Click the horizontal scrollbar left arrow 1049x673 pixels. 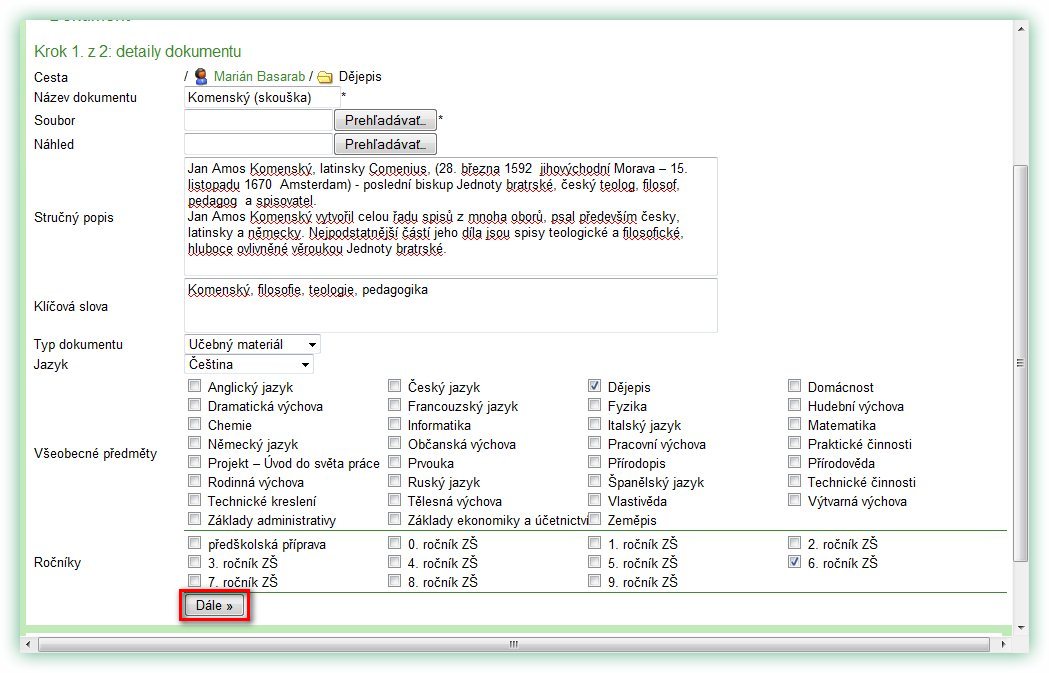pos(27,644)
